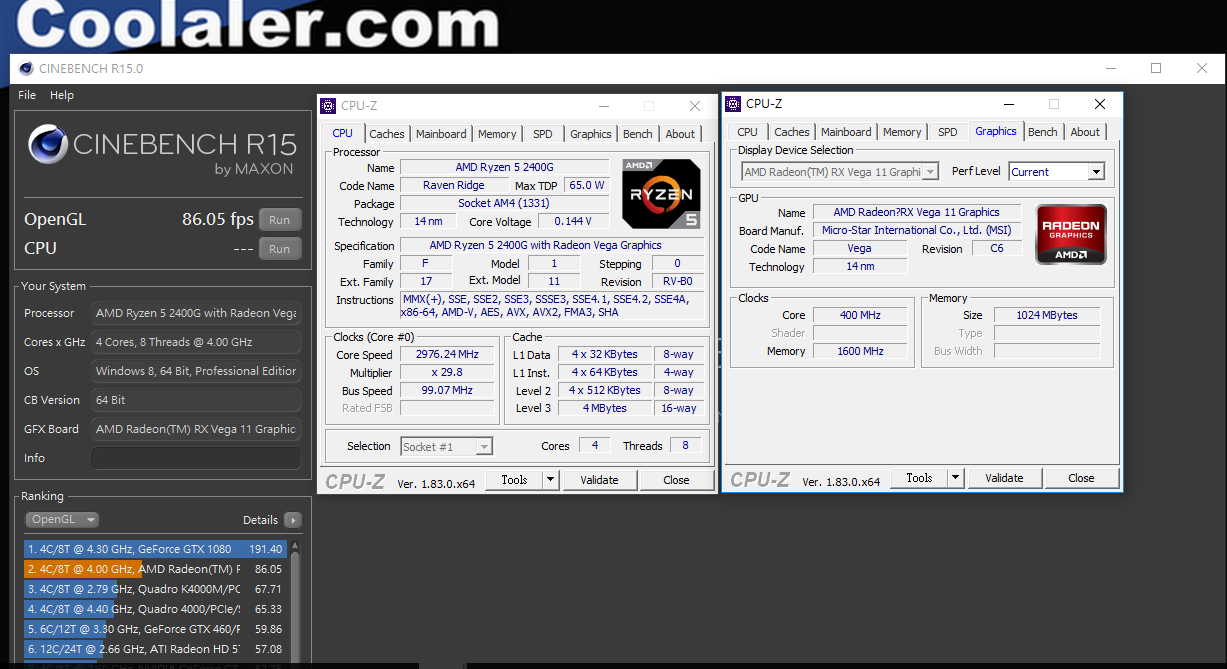Viewport: 1227px width, 669px height.
Task: Click the Multiplier value x 29.8
Action: pyautogui.click(x=447, y=373)
